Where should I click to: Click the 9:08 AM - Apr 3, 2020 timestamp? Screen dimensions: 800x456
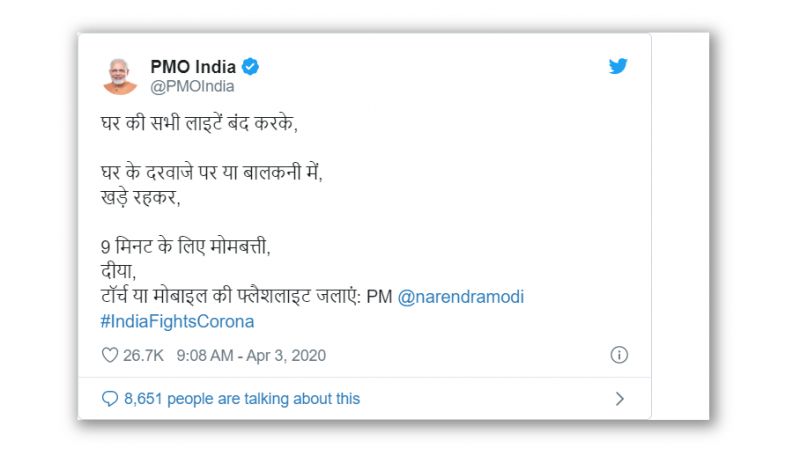click(x=251, y=355)
